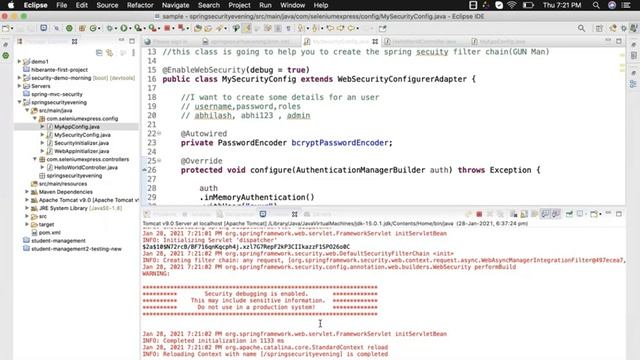The width and height of the screenshot is (640, 360).
Task: Expand the Servers folder
Action: [19, 86]
